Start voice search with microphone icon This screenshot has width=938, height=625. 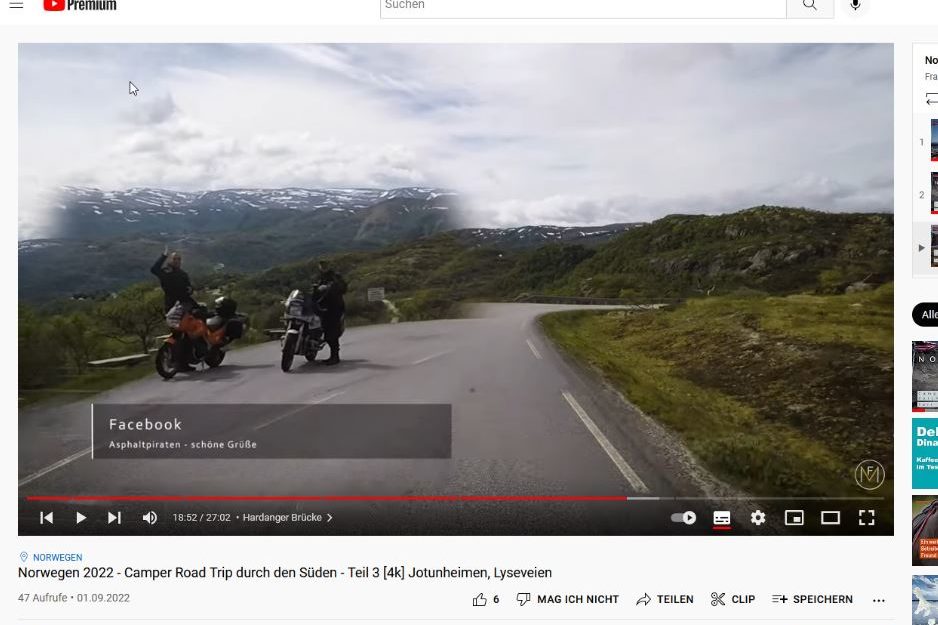pyautogui.click(x=855, y=5)
